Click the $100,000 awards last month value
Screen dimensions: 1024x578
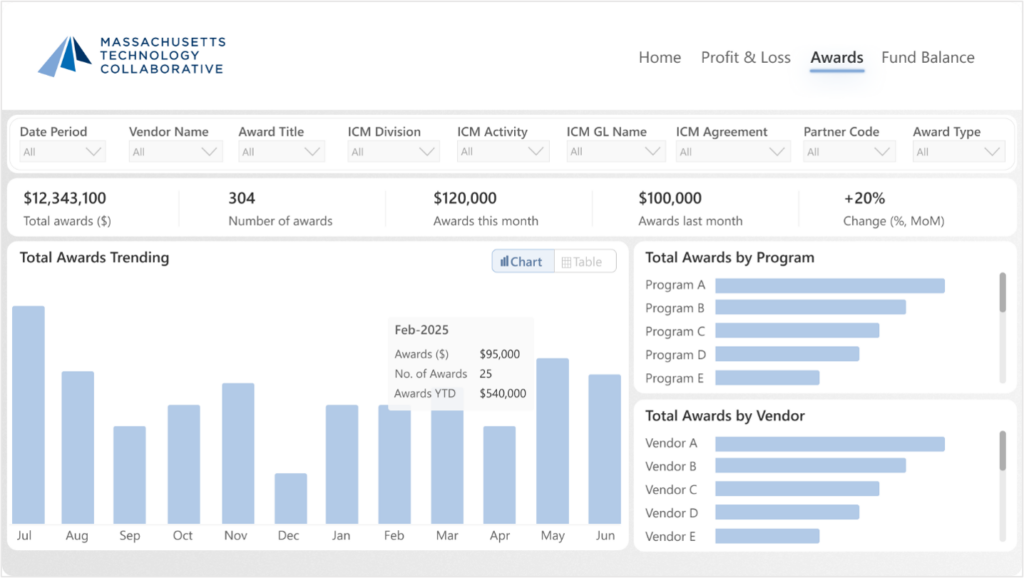[x=670, y=198]
